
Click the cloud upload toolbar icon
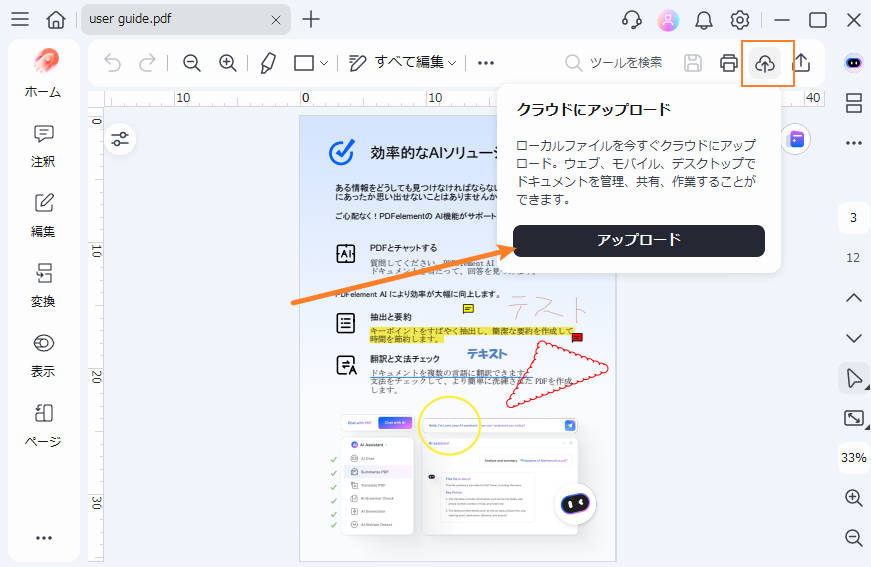[765, 64]
